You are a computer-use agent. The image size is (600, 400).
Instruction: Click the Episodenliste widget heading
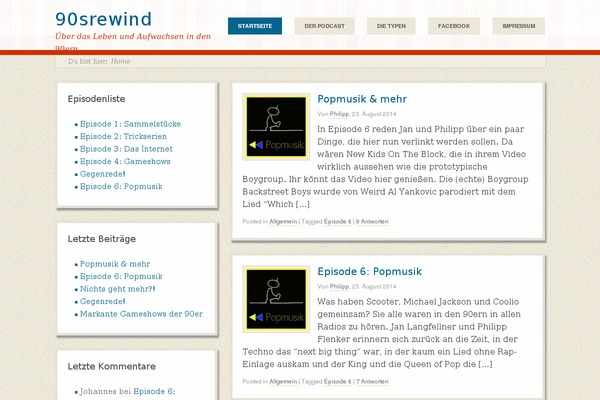pos(96,99)
